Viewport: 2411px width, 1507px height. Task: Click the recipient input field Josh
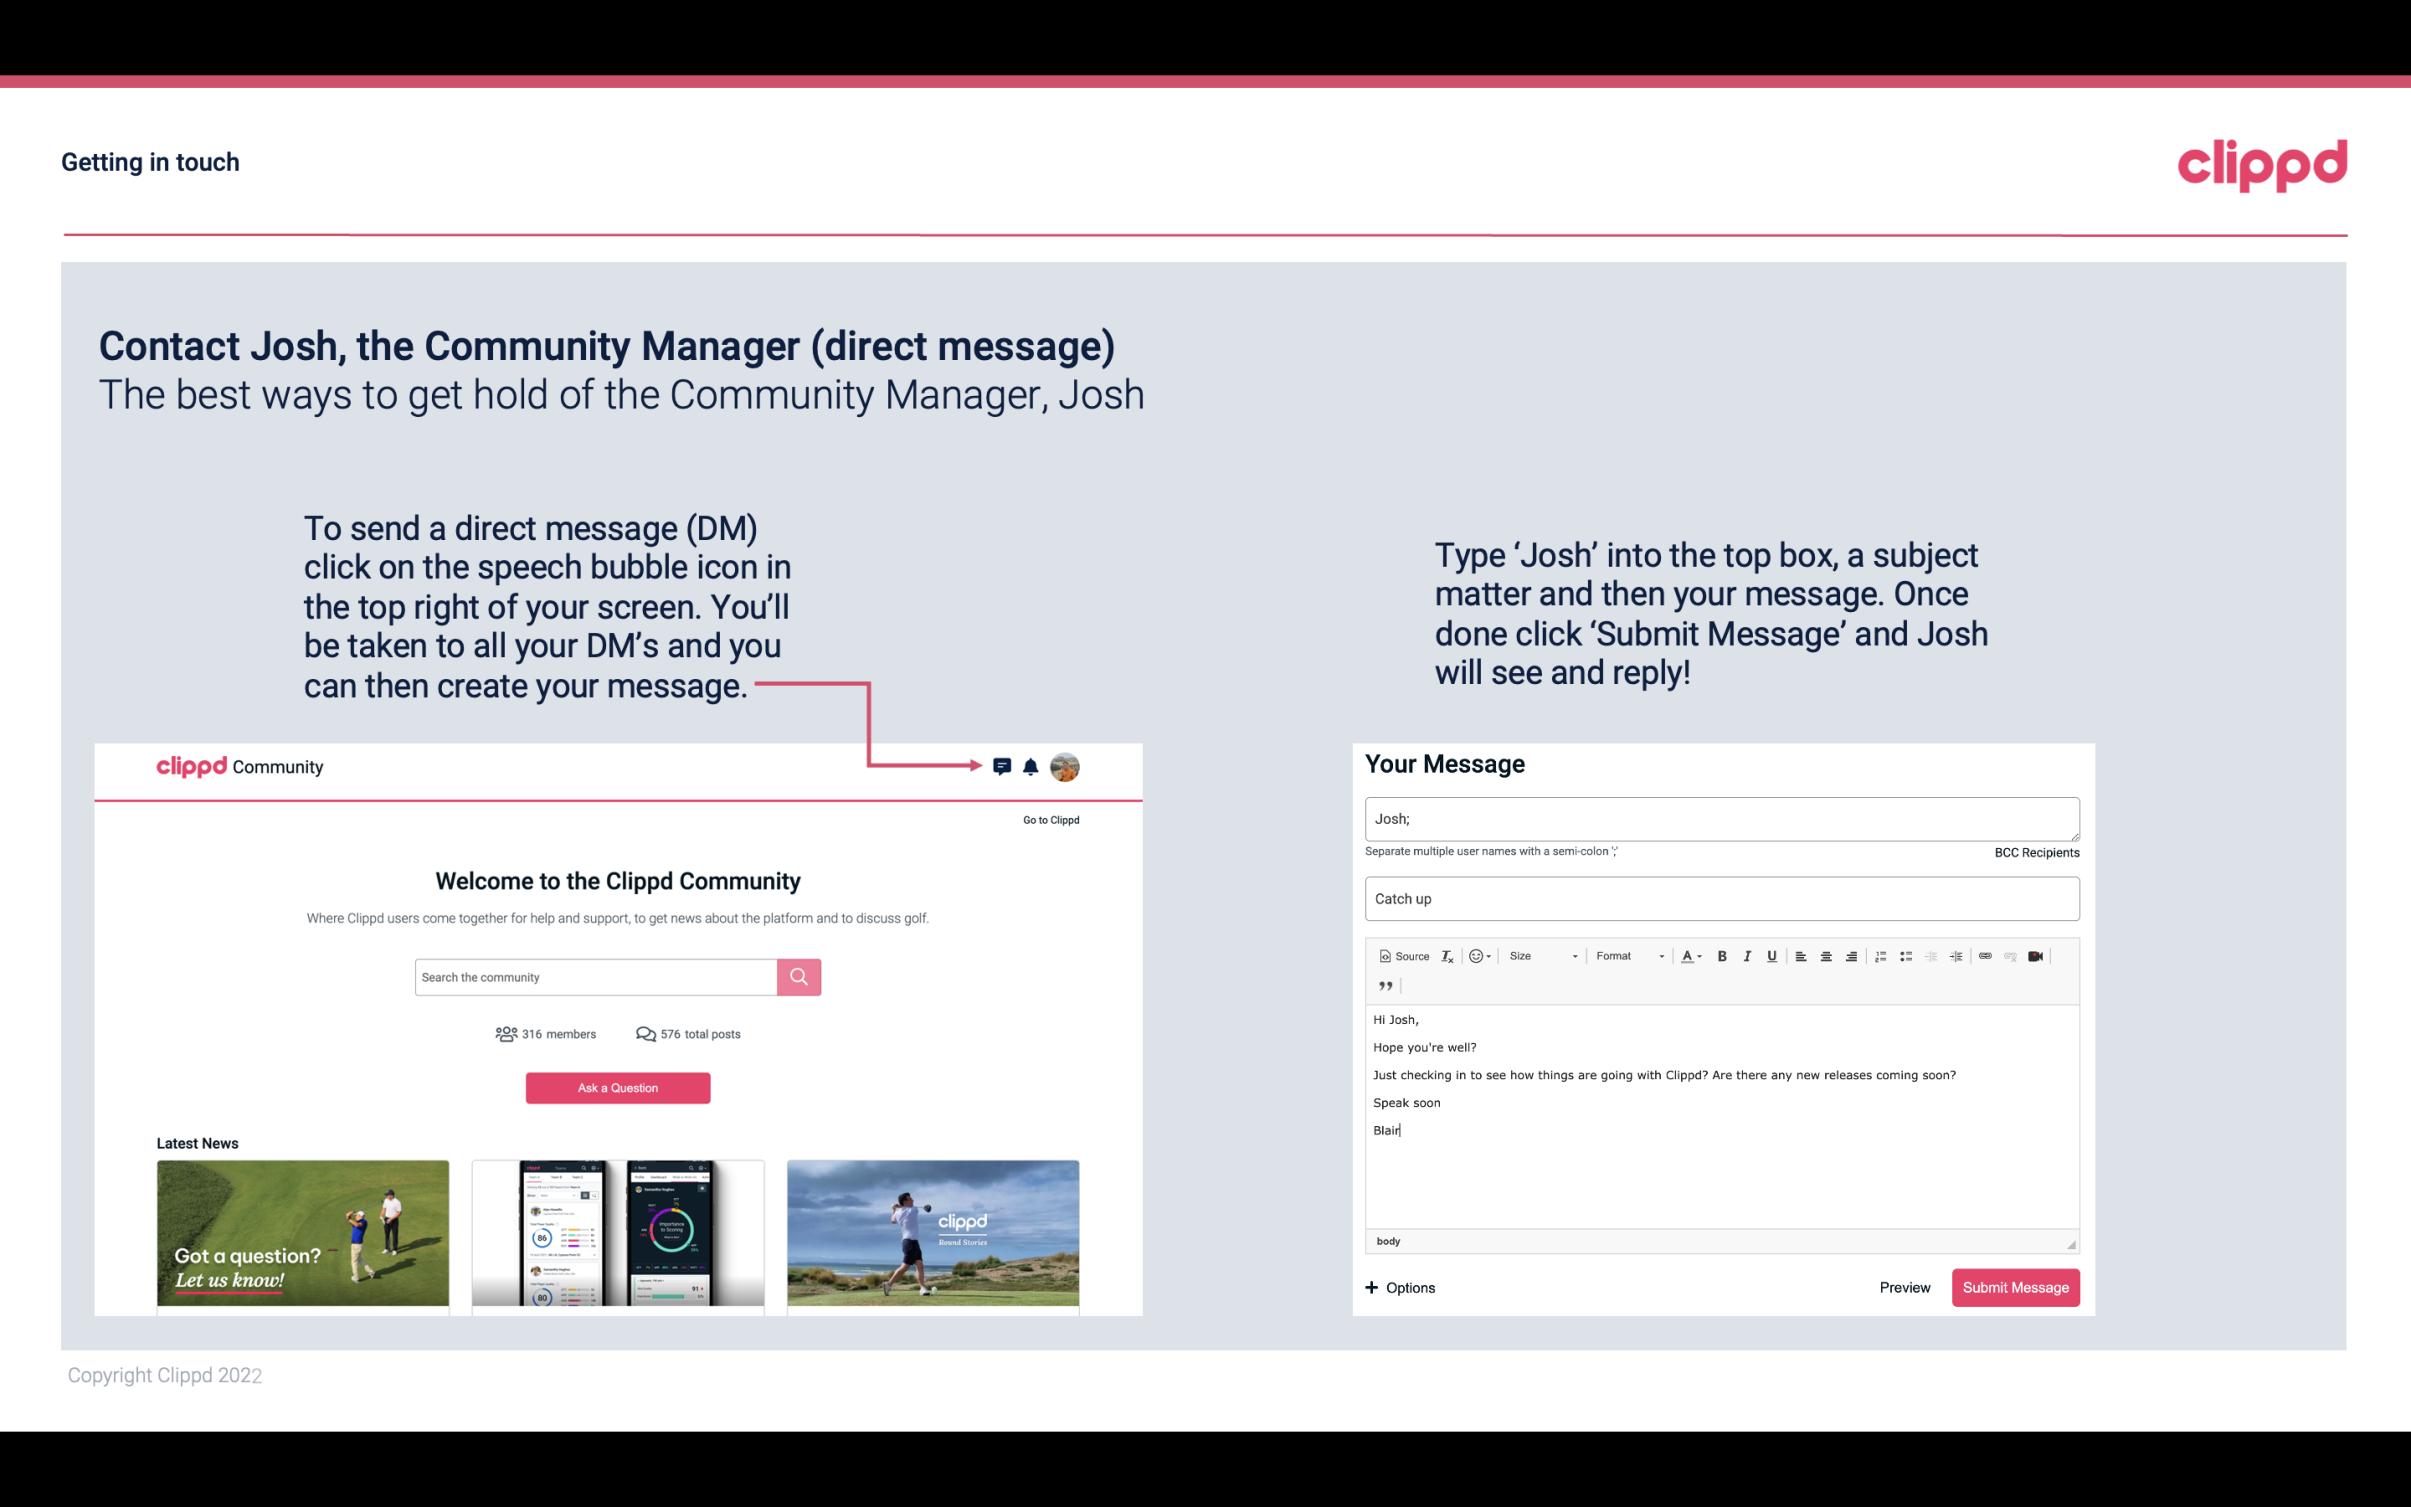(x=1722, y=818)
